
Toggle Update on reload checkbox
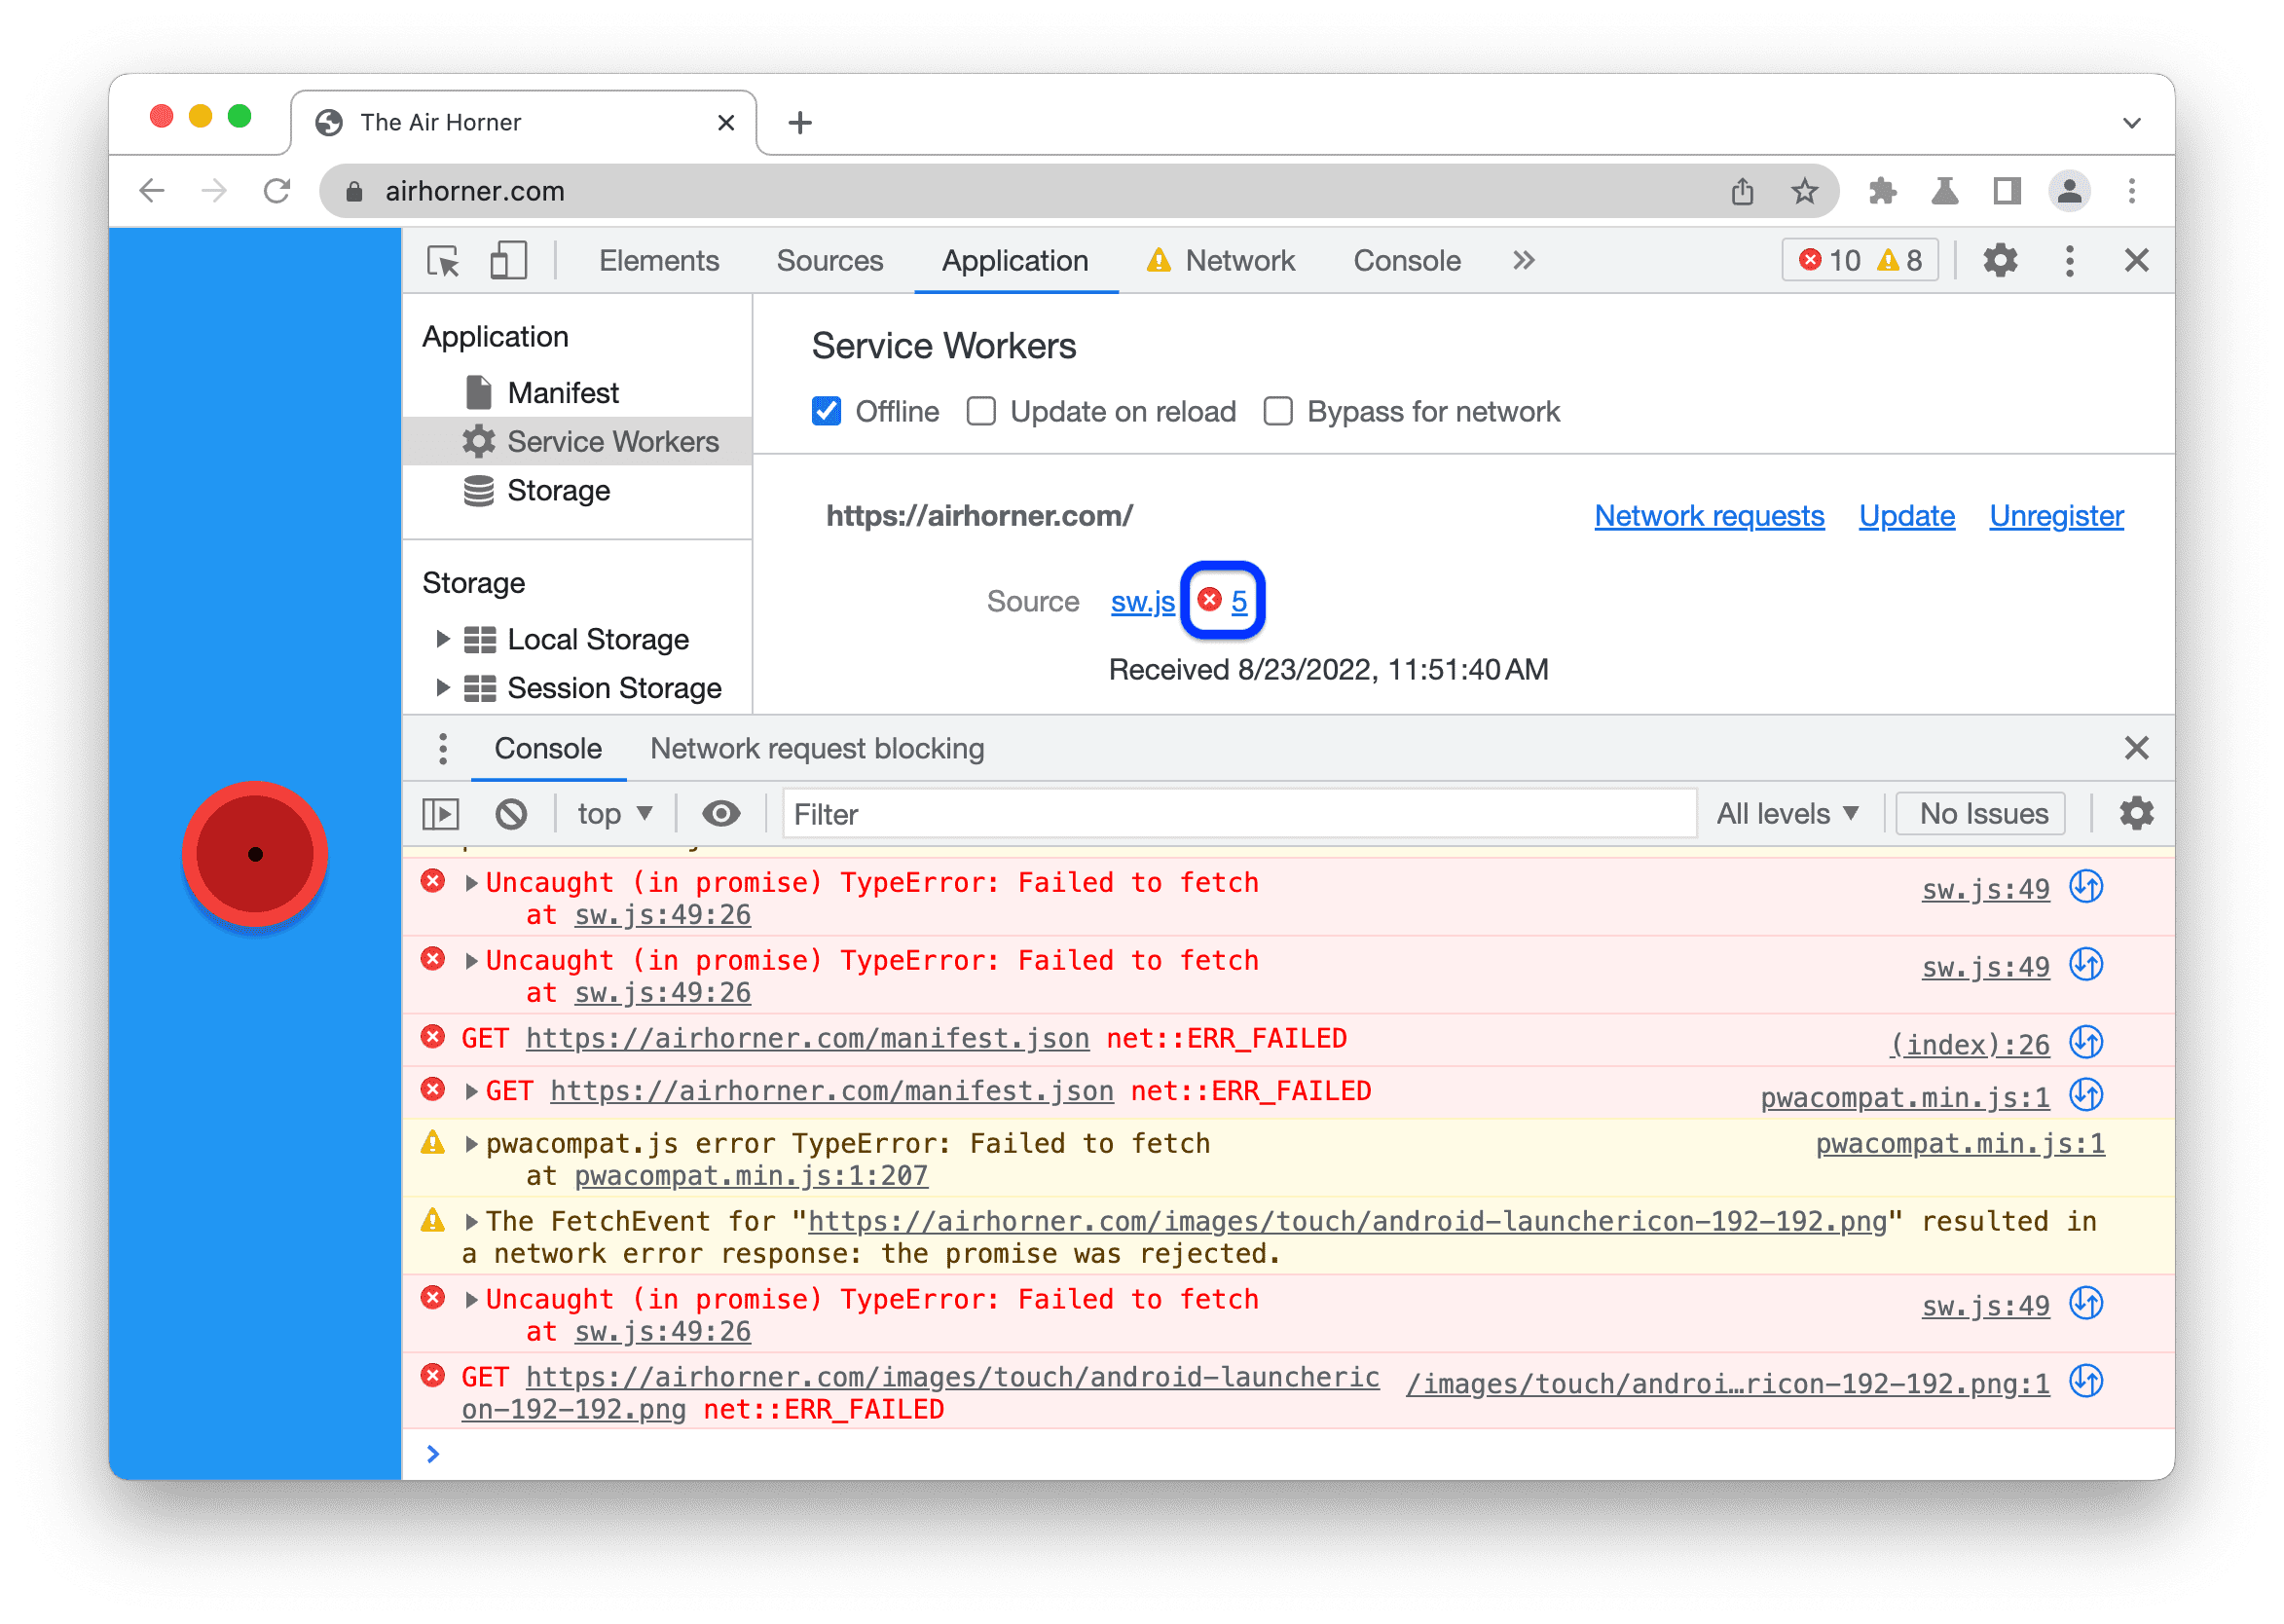click(978, 411)
